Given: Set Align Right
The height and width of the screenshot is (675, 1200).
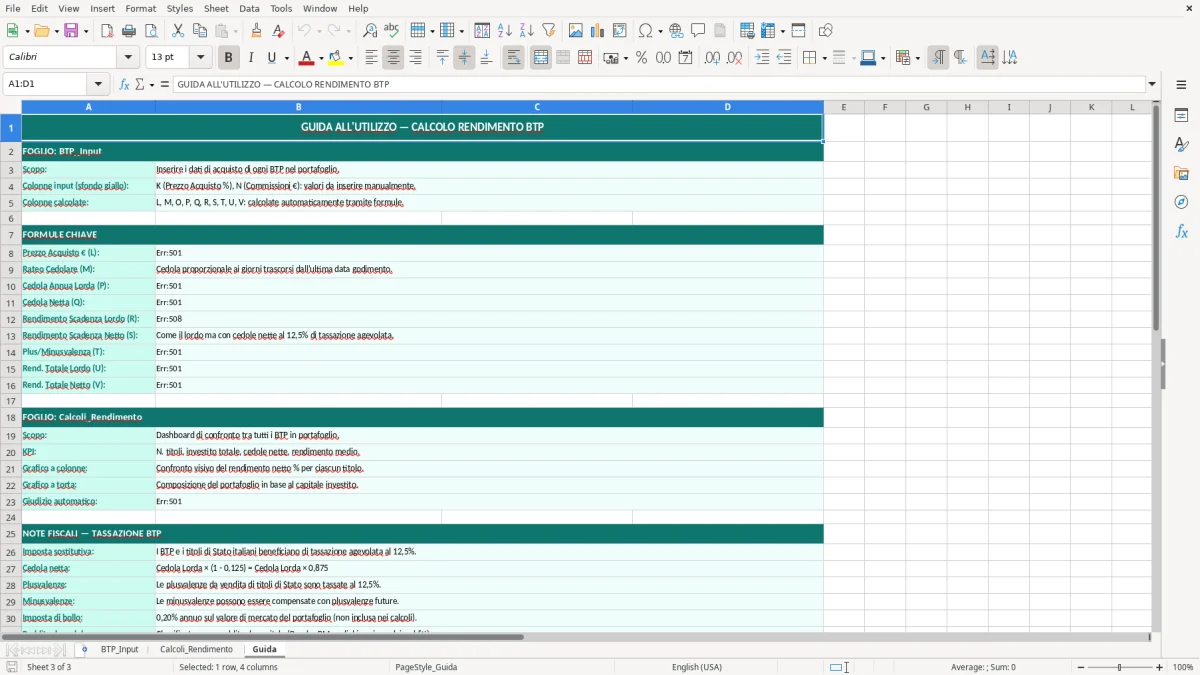Looking at the screenshot, I should [x=415, y=58].
